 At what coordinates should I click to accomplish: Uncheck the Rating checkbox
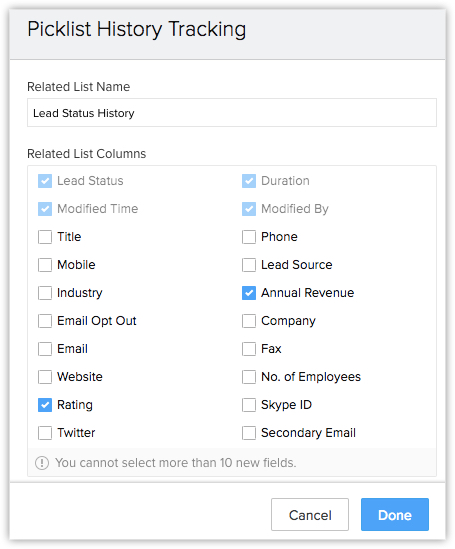click(45, 405)
